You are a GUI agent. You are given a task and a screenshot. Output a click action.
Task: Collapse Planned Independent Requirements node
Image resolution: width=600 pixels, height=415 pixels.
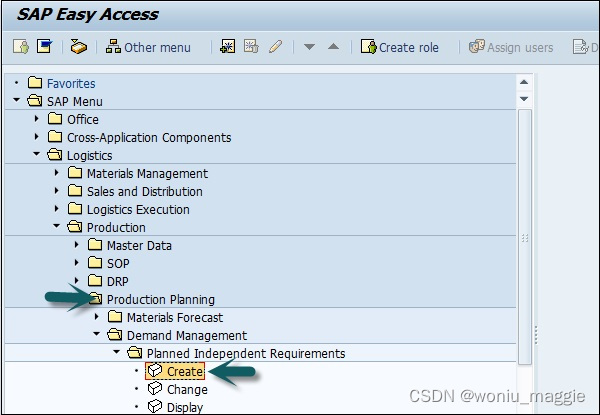pos(116,352)
